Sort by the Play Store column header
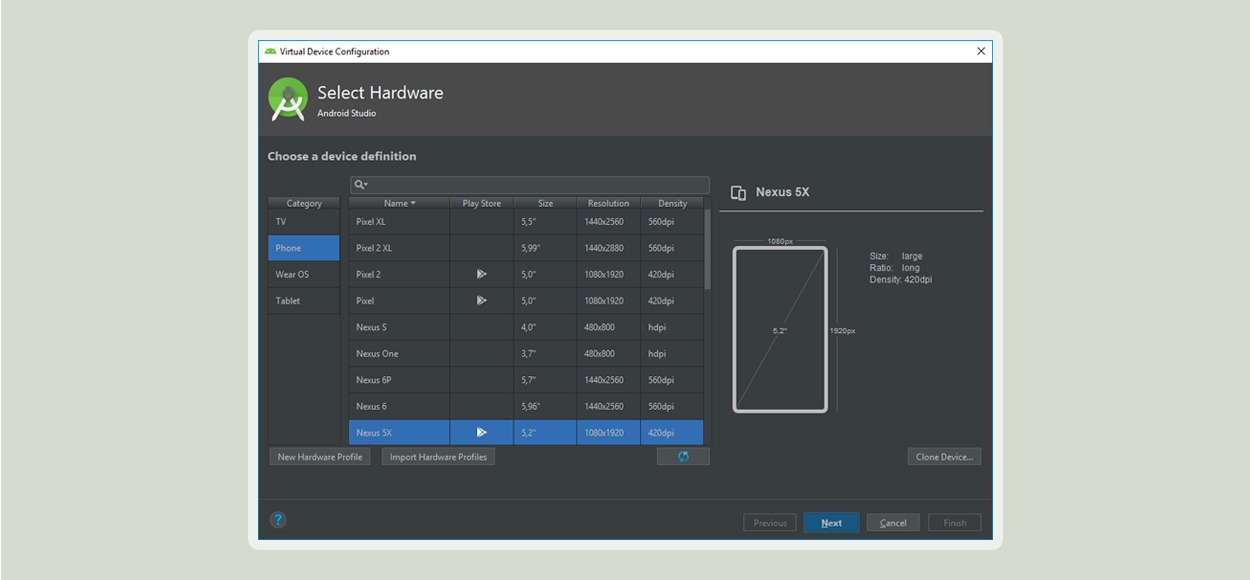 tap(482, 203)
